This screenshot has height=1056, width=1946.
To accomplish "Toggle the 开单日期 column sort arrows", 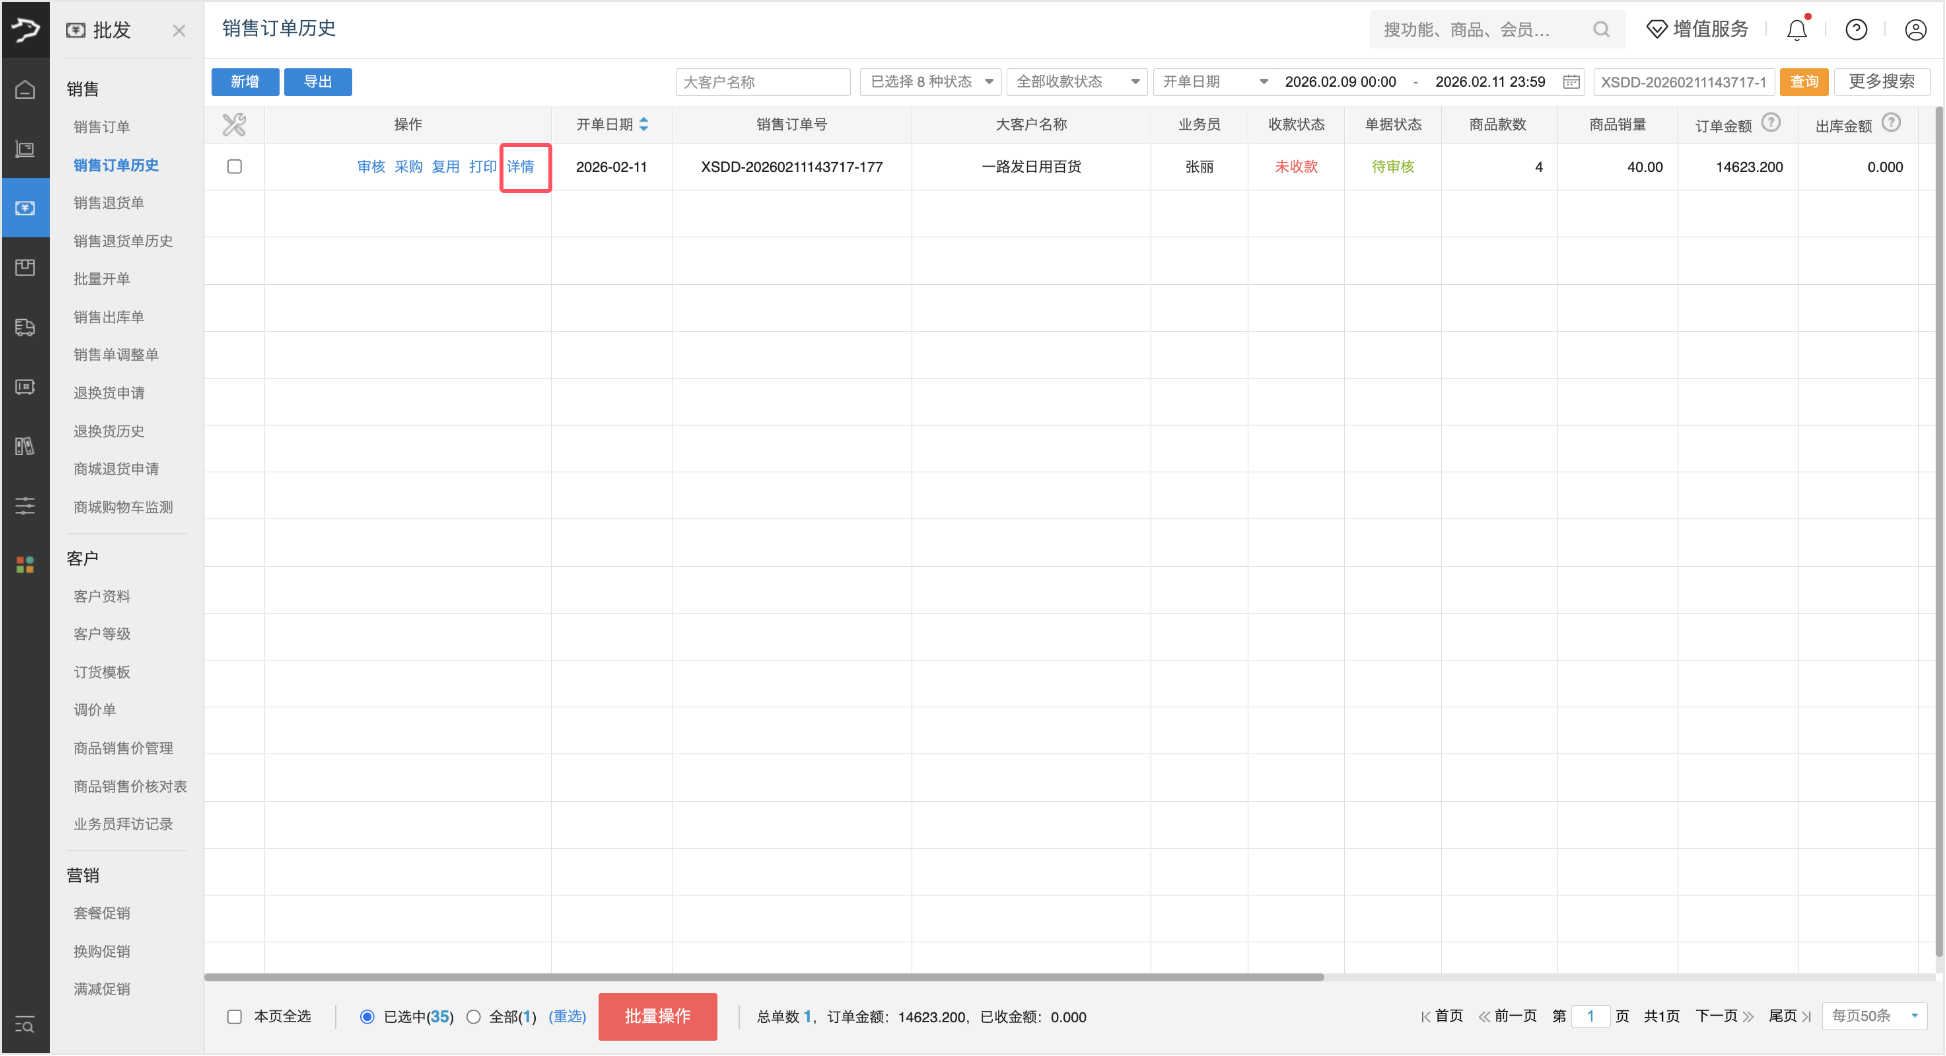I will [x=644, y=124].
